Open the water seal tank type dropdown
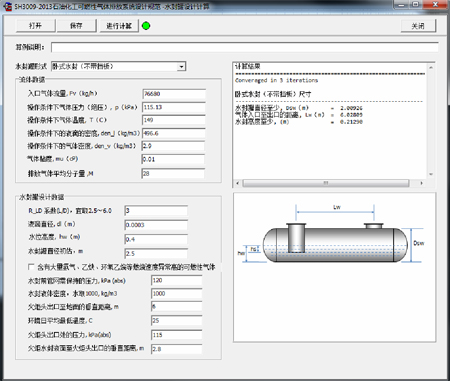The image size is (450, 381). coord(181,67)
